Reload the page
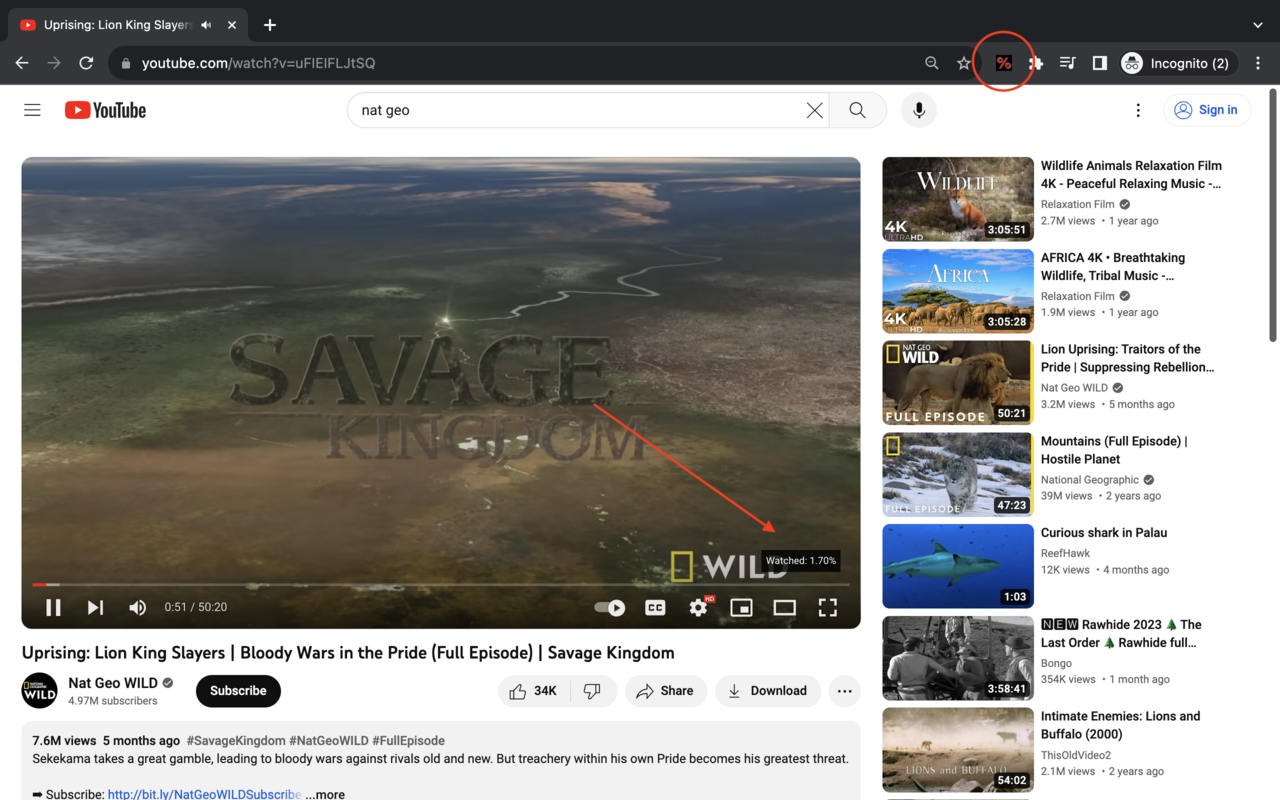The image size is (1280, 800). [86, 63]
